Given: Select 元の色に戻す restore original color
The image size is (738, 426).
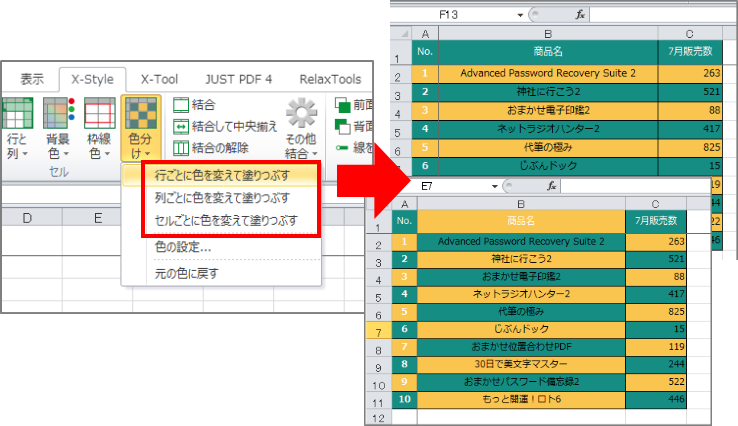Looking at the screenshot, I should point(187,273).
